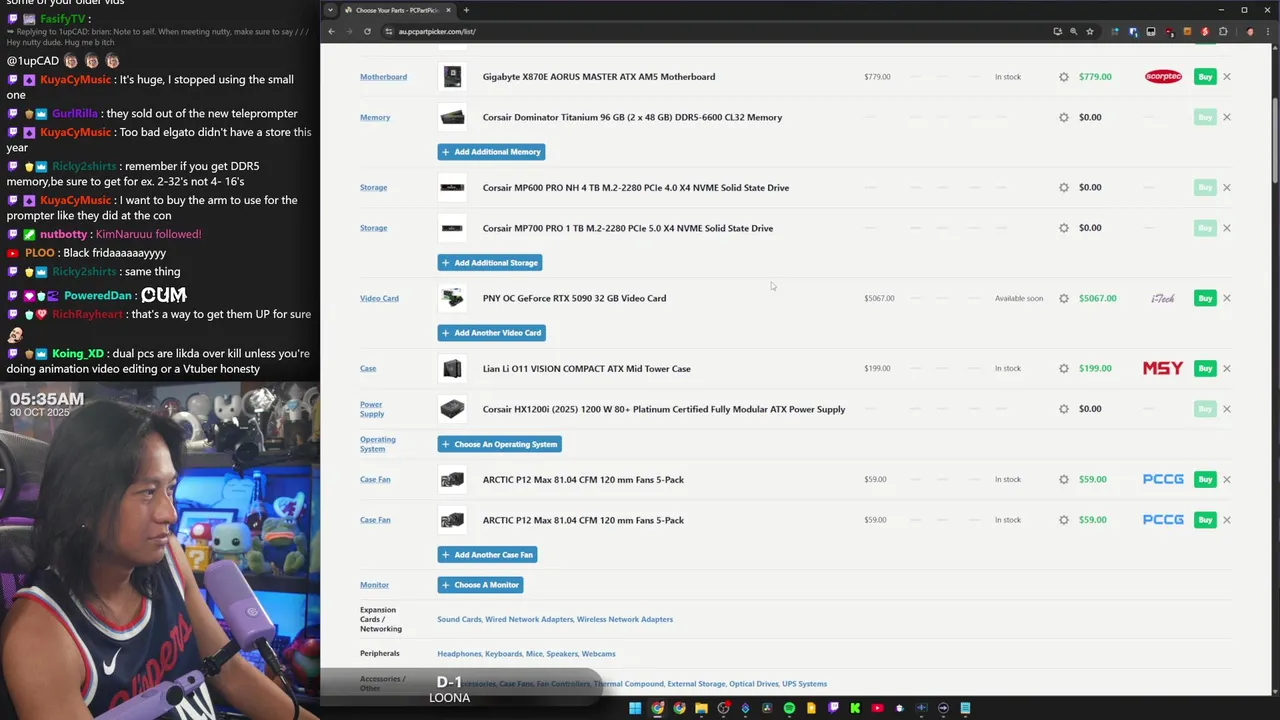The height and width of the screenshot is (720, 1280).
Task: Buy the PNY RTX 5090 video card
Action: tap(1205, 298)
